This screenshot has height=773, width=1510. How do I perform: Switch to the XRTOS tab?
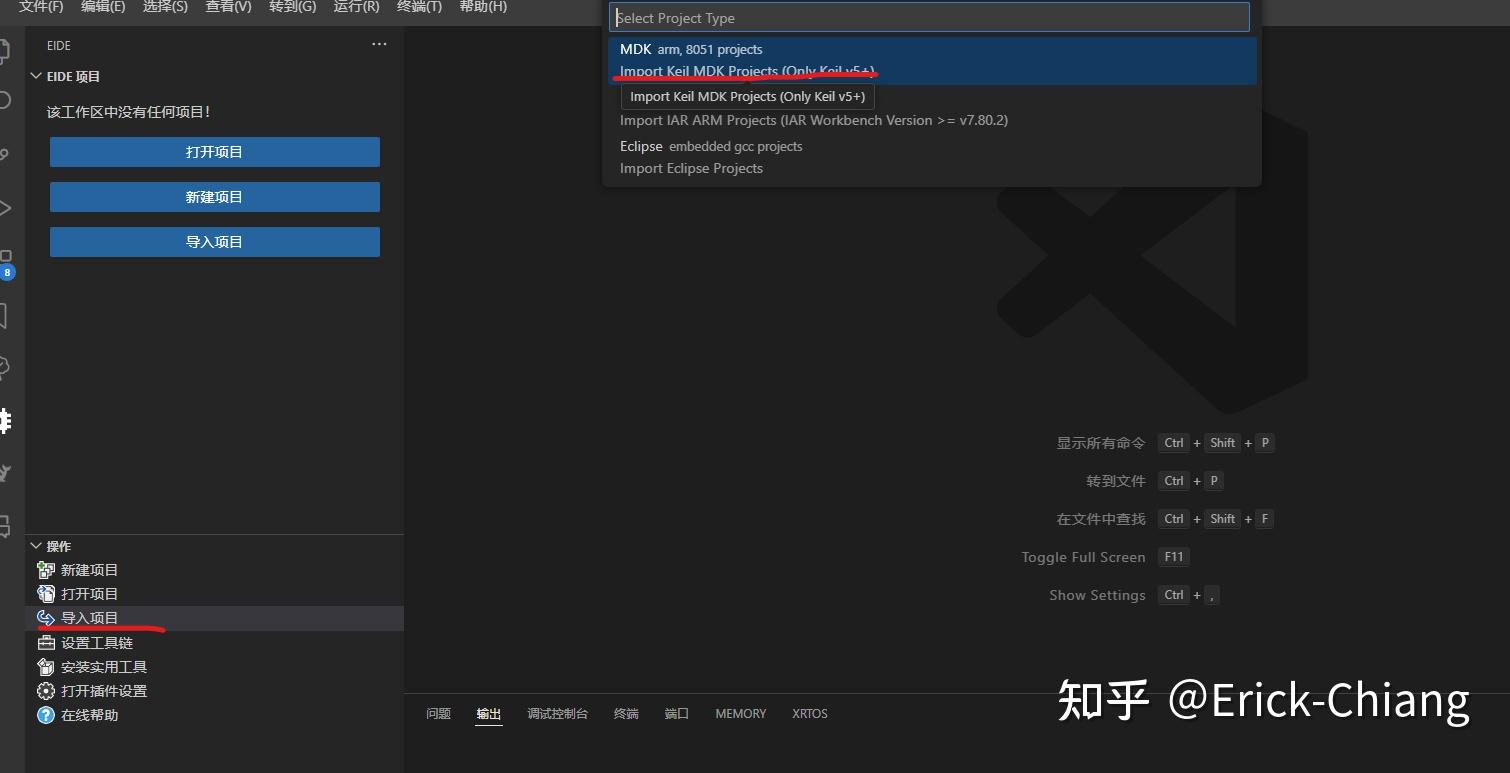click(x=809, y=713)
